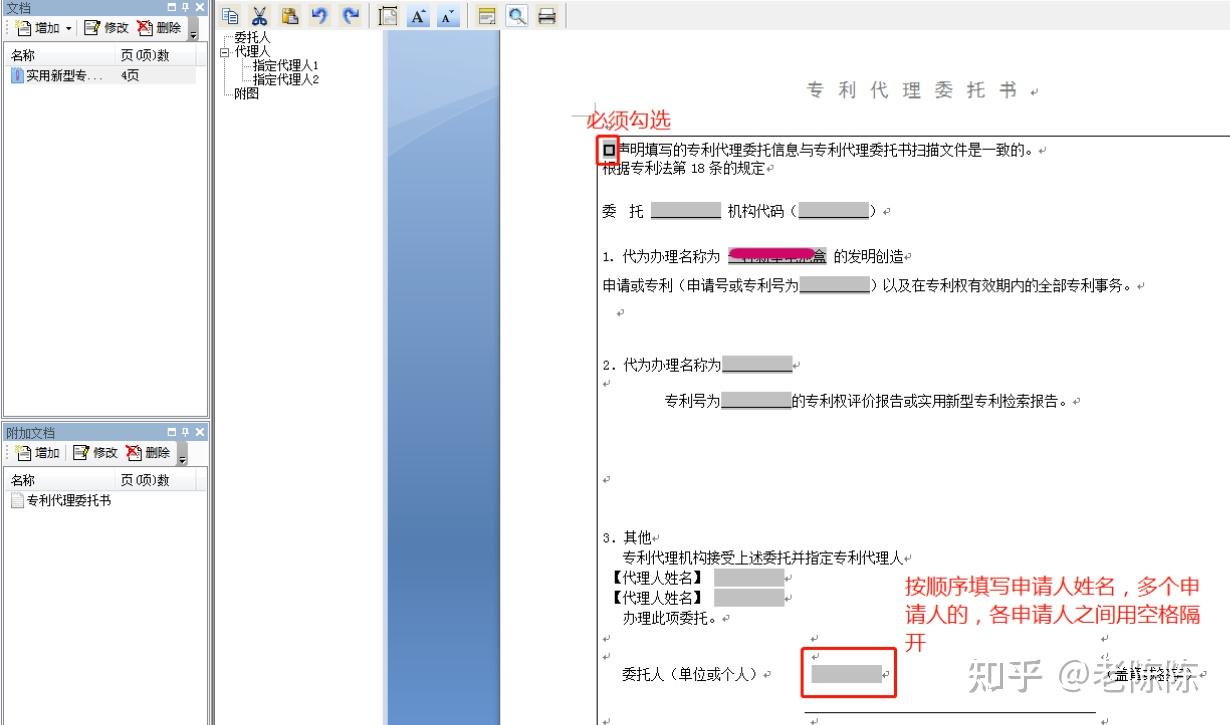Click the Cut scissors icon
Image resolution: width=1230 pixels, height=725 pixels.
[x=260, y=16]
